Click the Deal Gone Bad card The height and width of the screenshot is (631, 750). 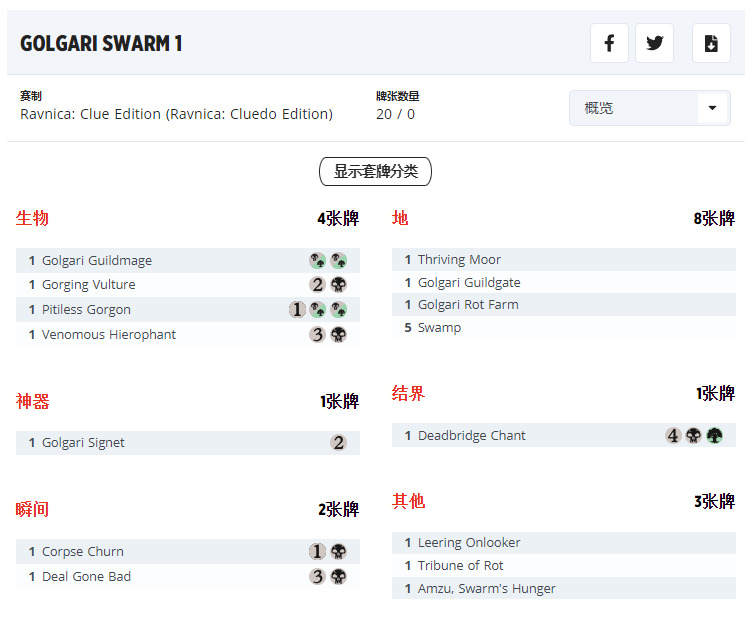86,576
